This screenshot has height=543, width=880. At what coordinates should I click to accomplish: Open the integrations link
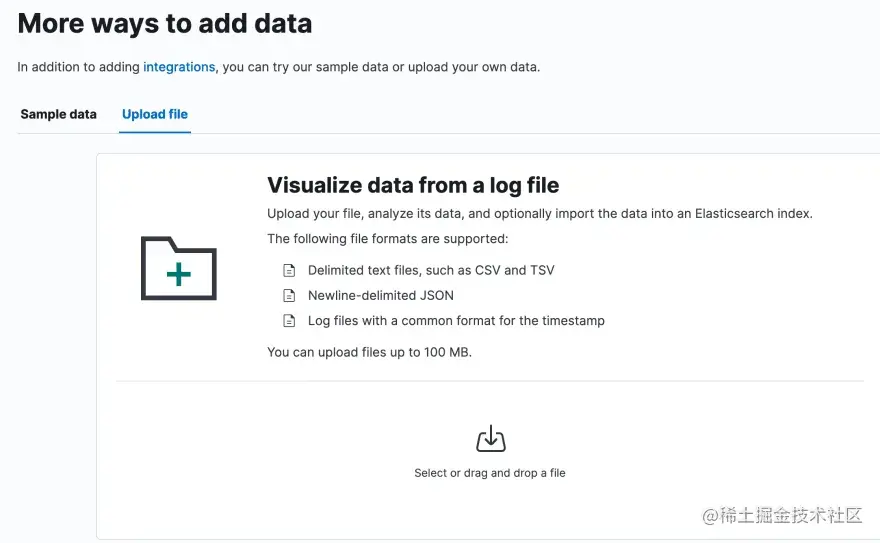point(179,67)
